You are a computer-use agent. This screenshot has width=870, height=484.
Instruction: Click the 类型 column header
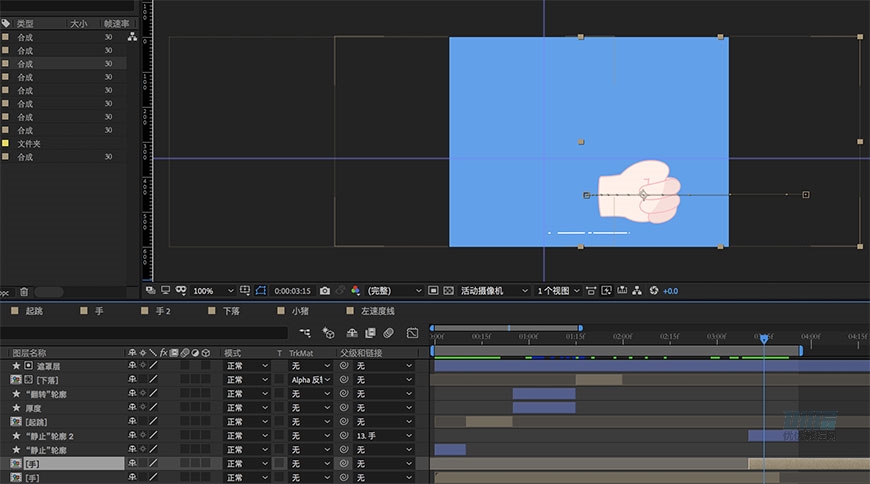(x=25, y=23)
